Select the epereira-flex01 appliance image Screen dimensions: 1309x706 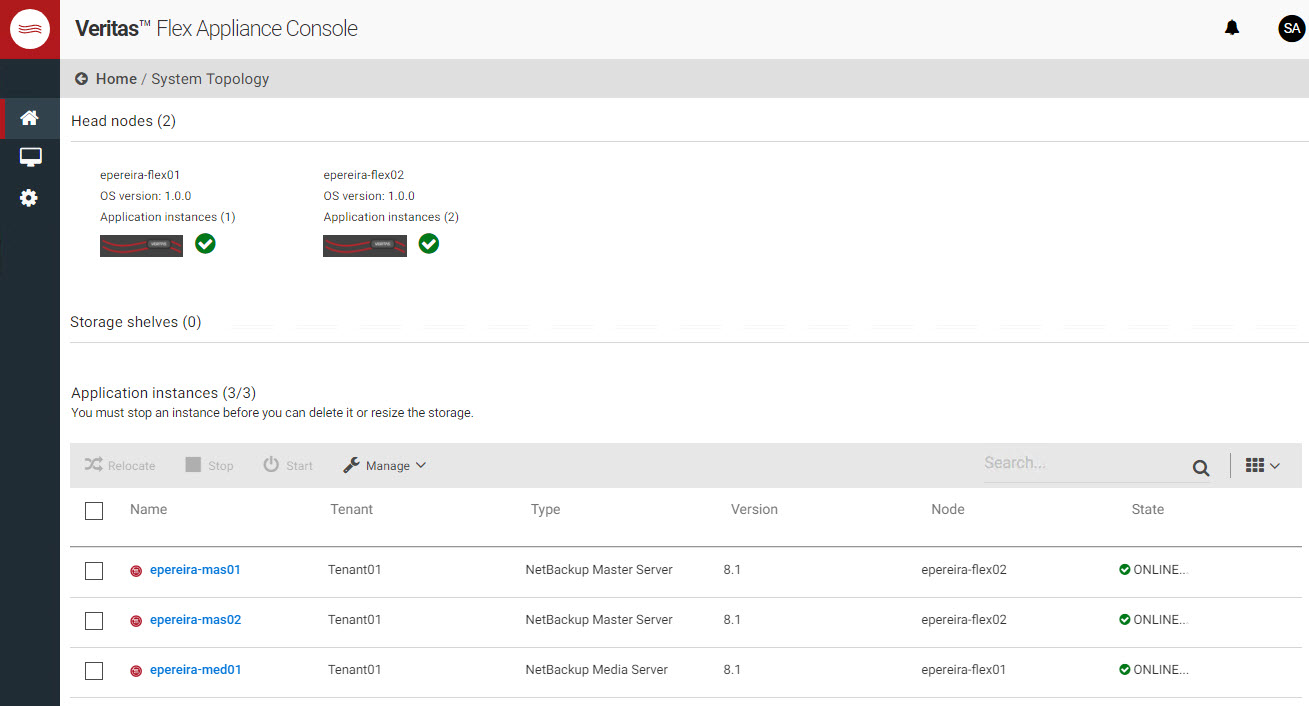click(x=141, y=246)
